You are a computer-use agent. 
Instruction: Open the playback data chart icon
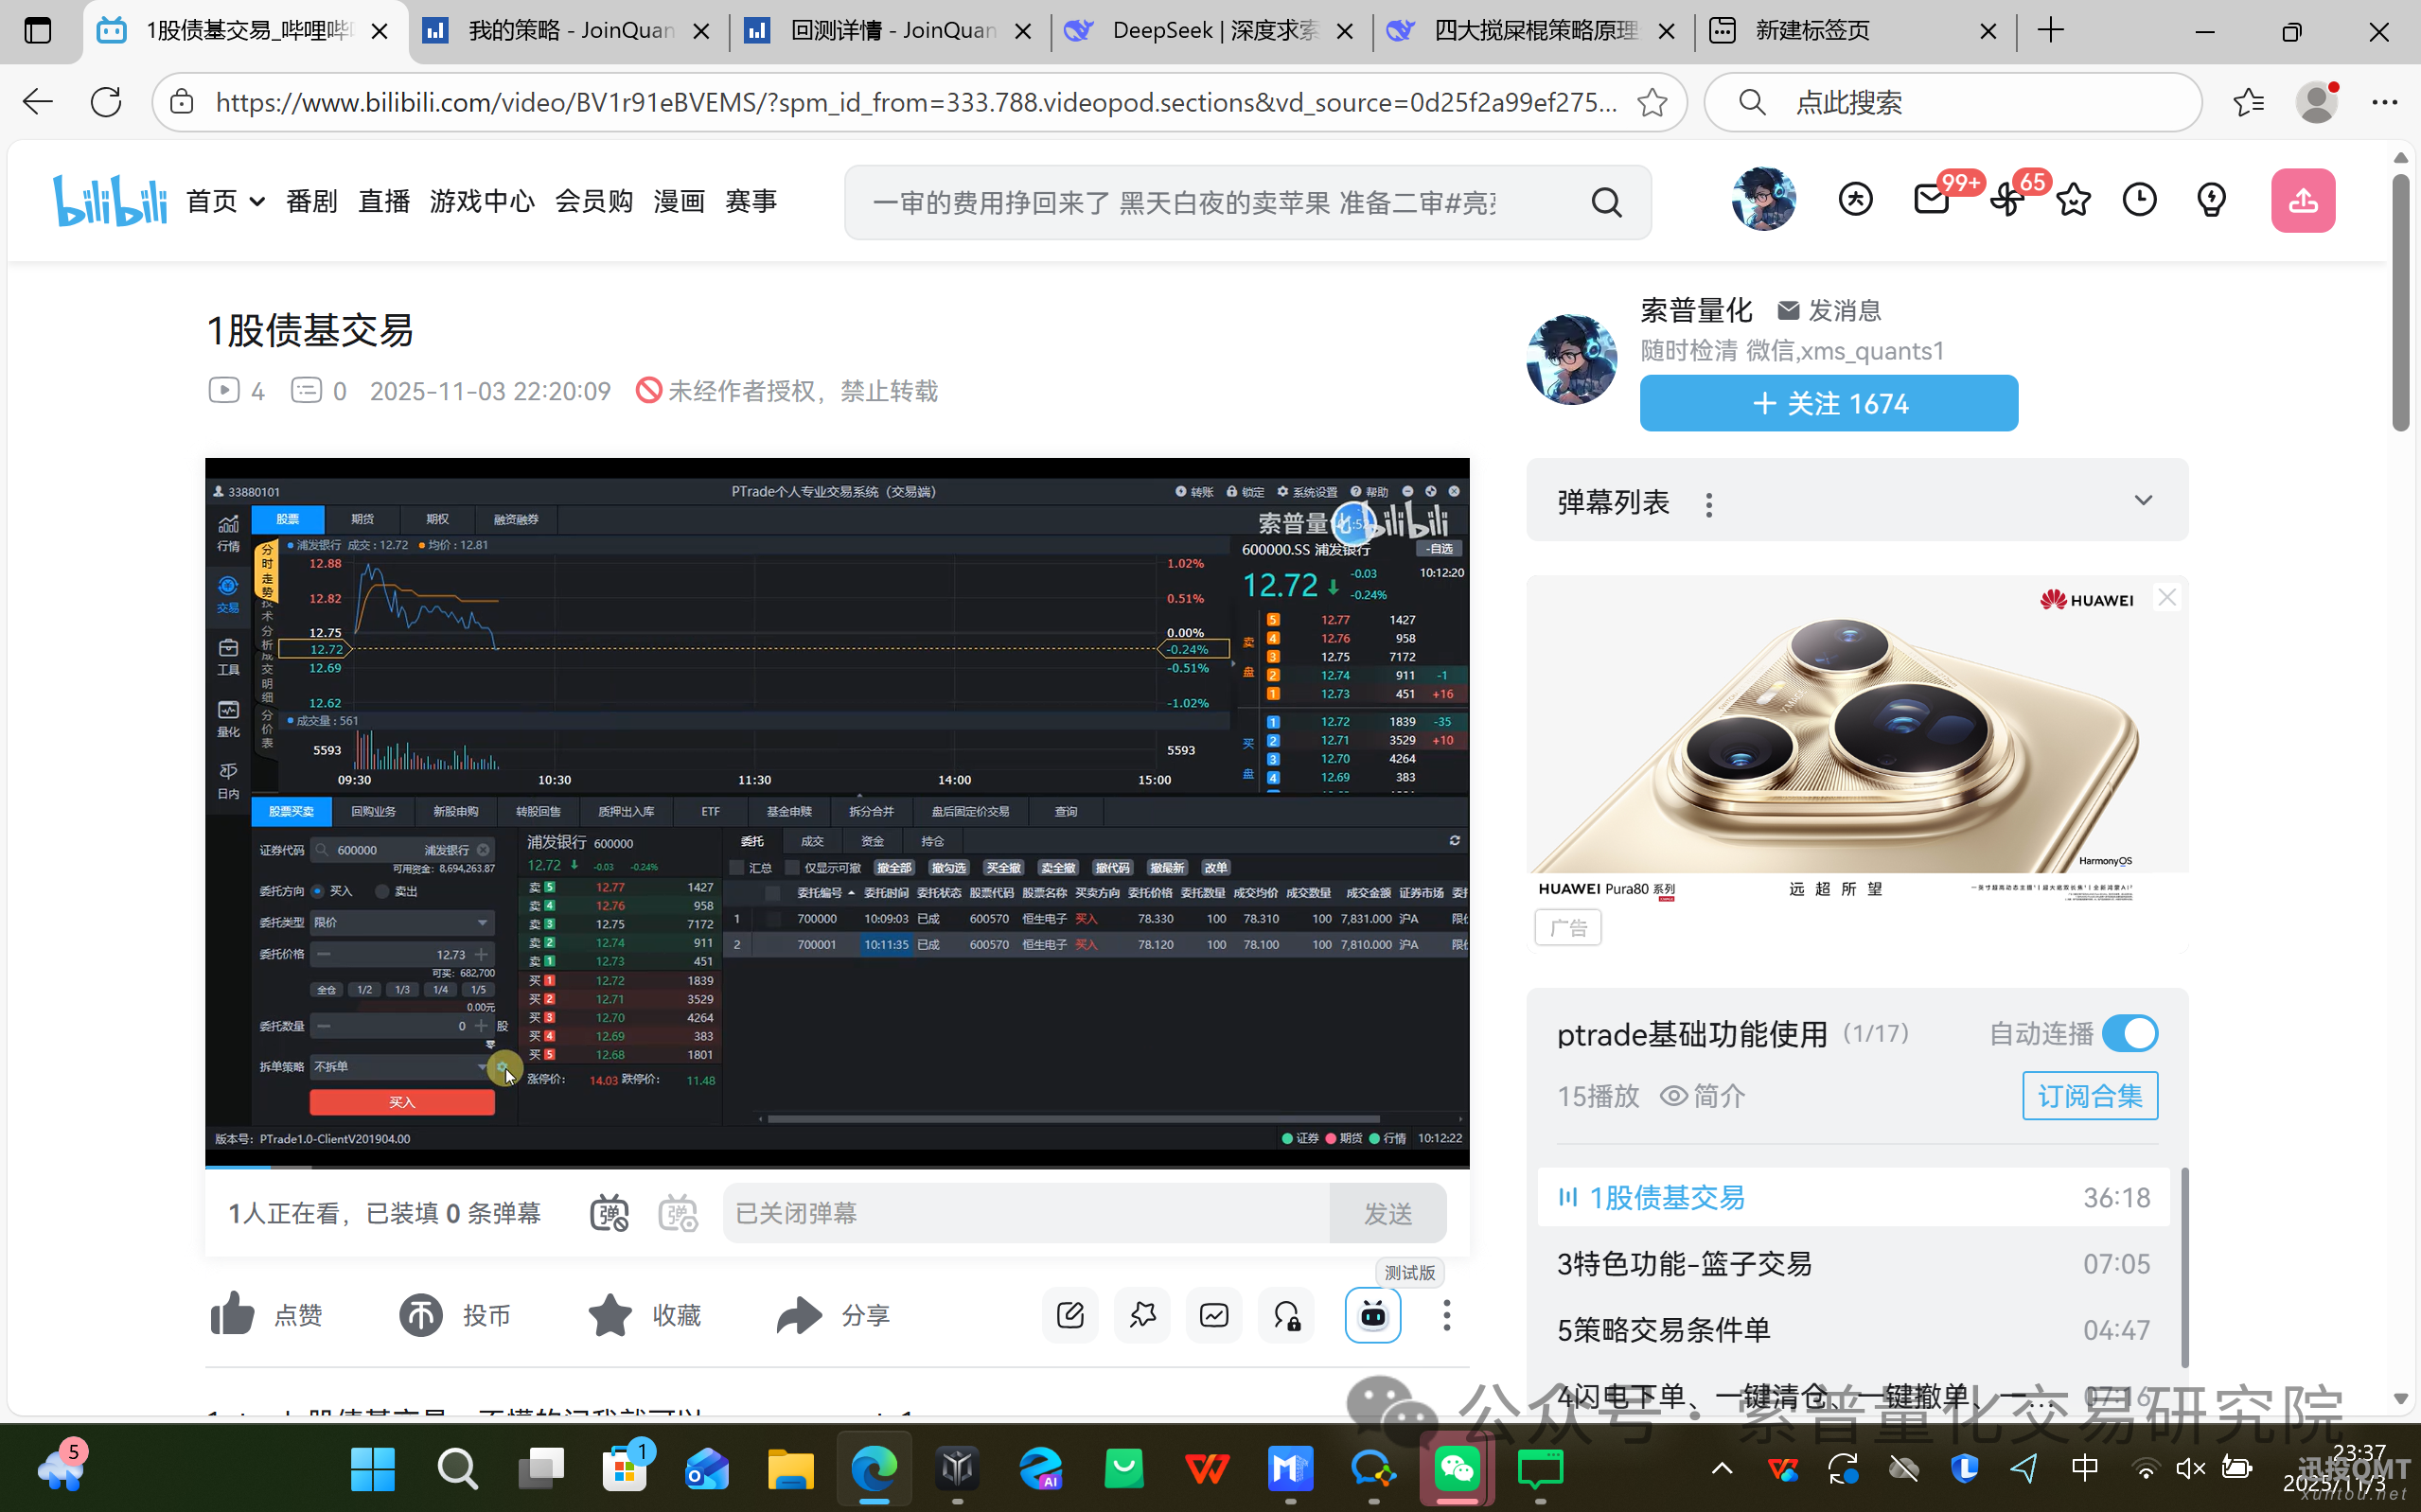tap(1213, 1315)
